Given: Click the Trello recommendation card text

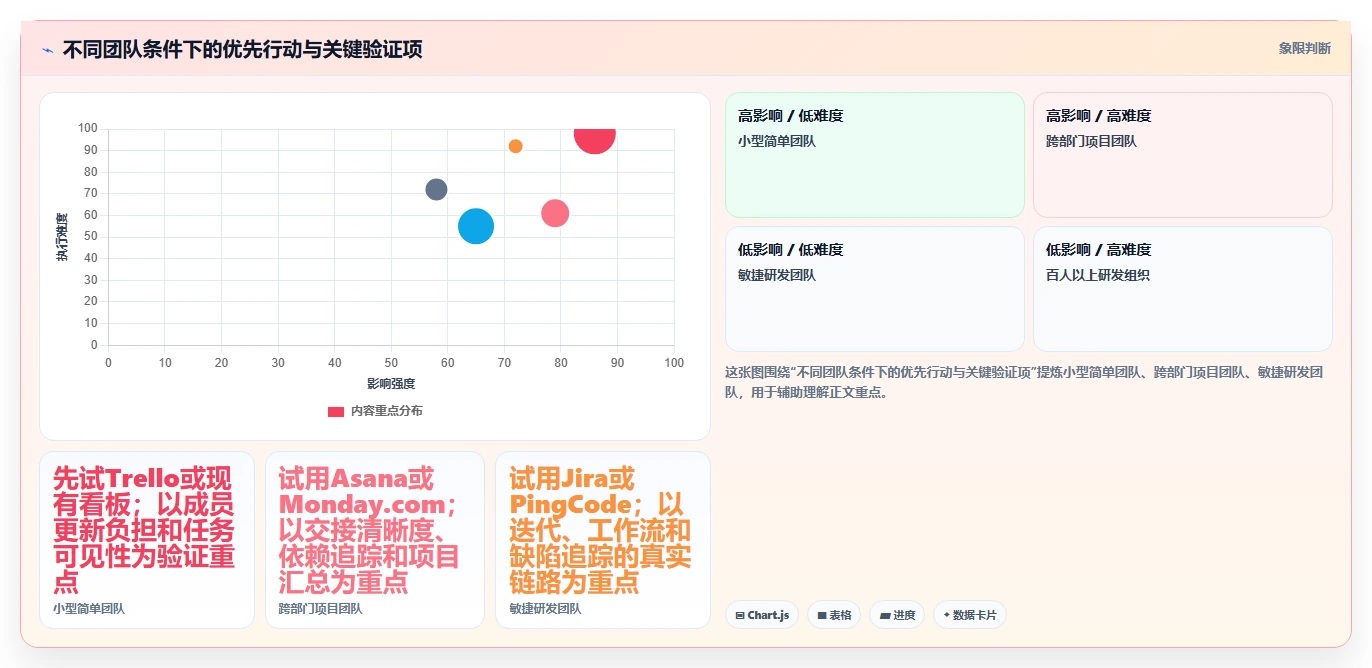Looking at the screenshot, I should (x=144, y=530).
